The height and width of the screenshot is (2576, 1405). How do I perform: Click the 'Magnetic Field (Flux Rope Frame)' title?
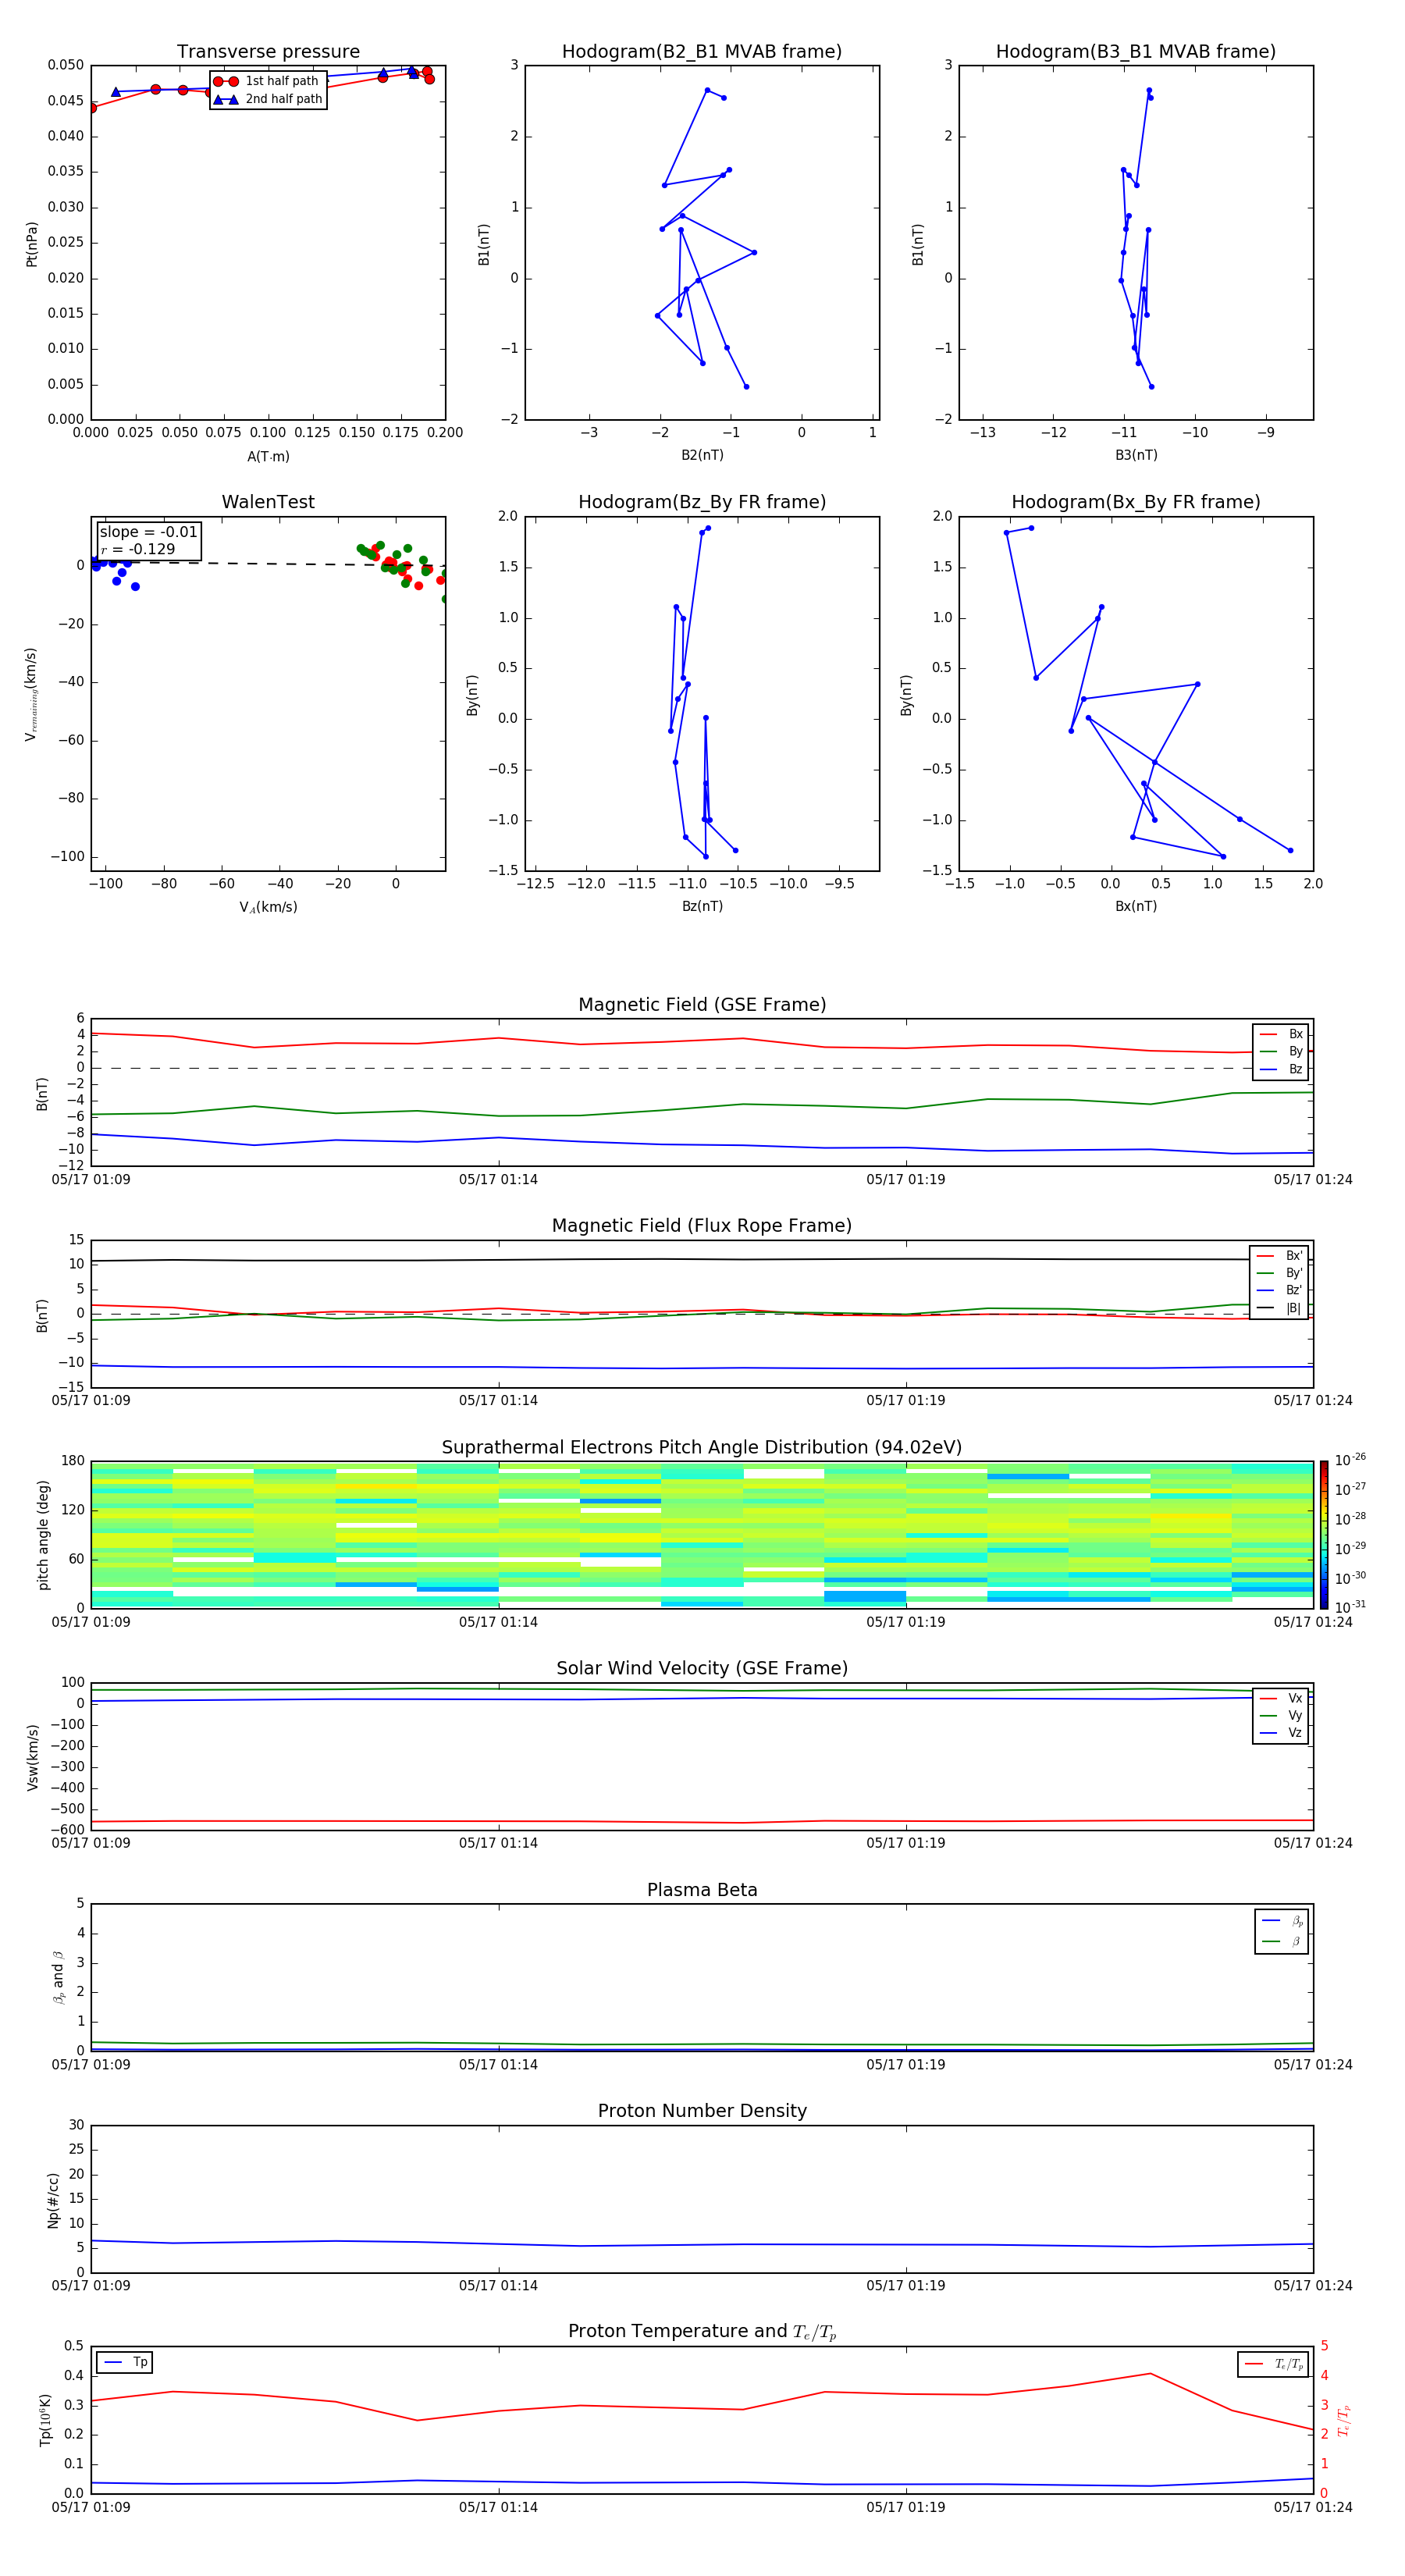coord(702,1226)
